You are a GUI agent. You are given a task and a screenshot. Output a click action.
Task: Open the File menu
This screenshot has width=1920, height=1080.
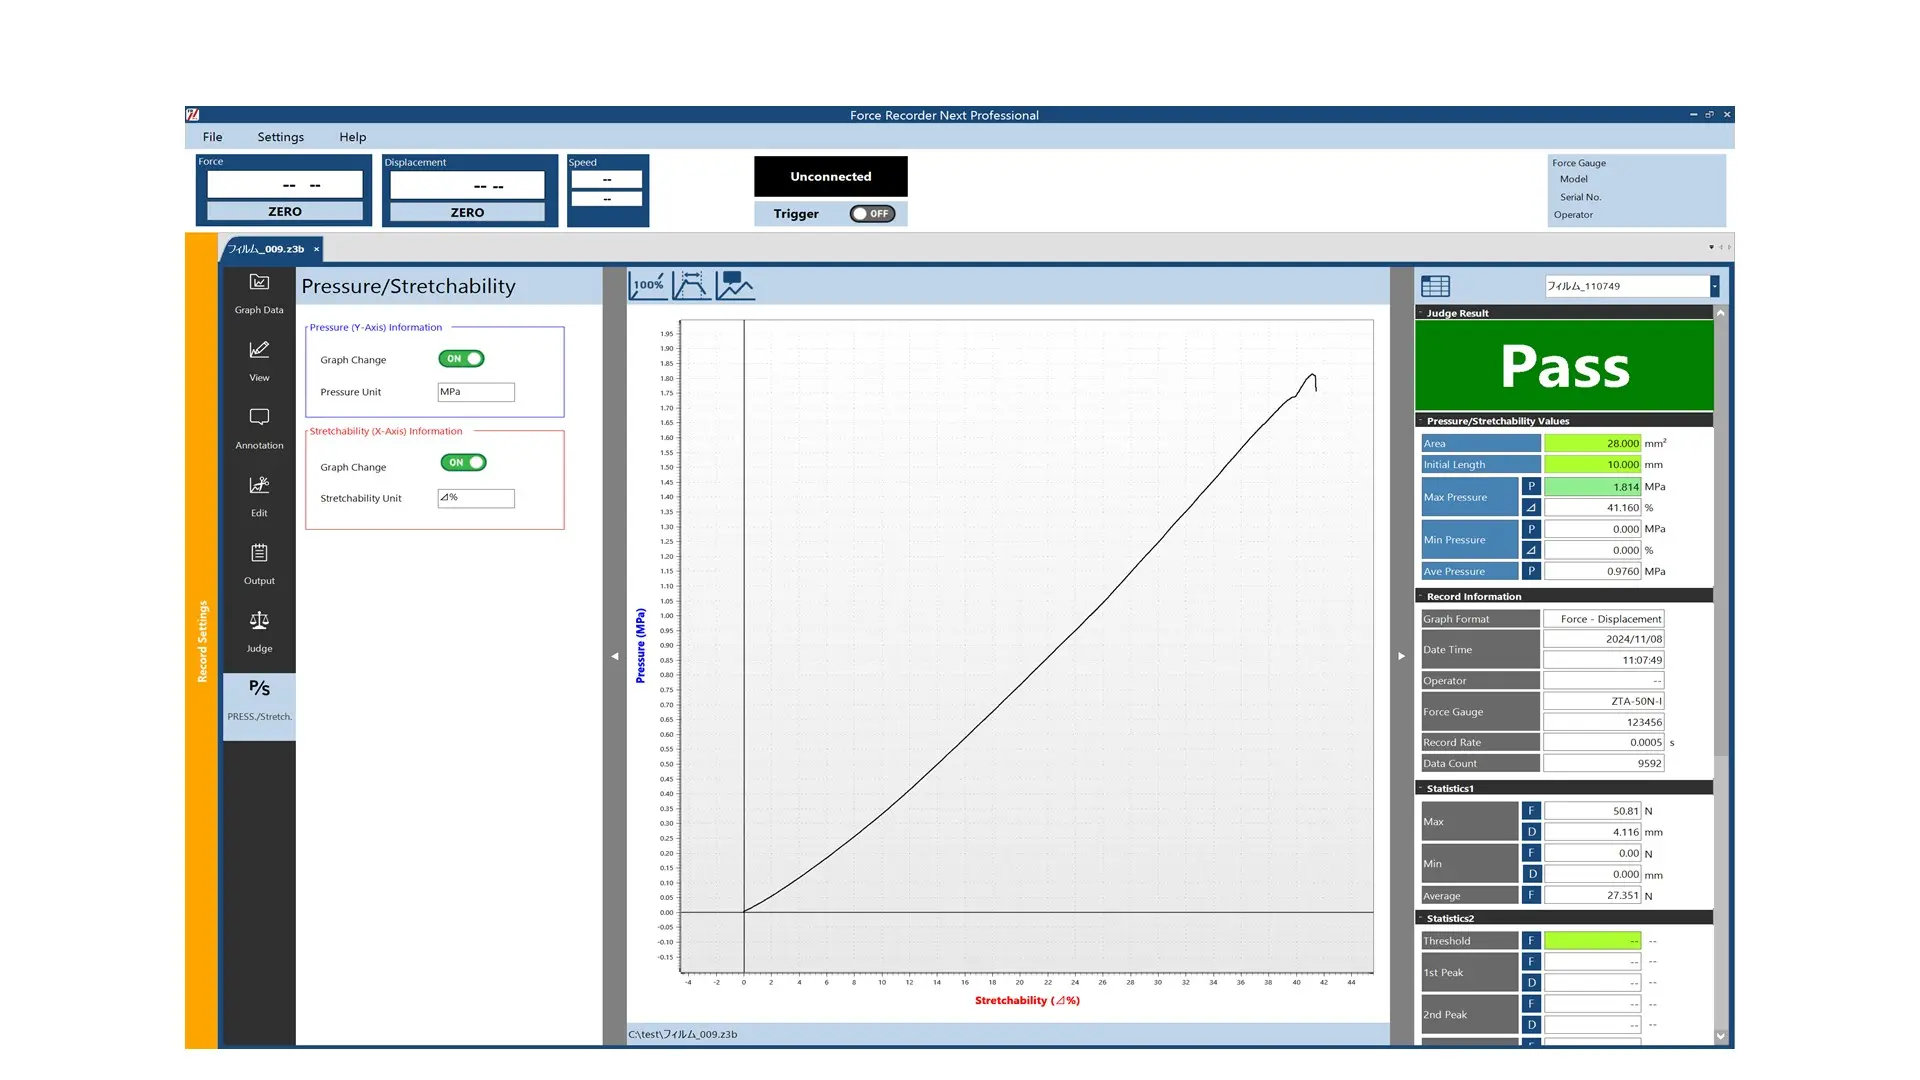point(212,136)
